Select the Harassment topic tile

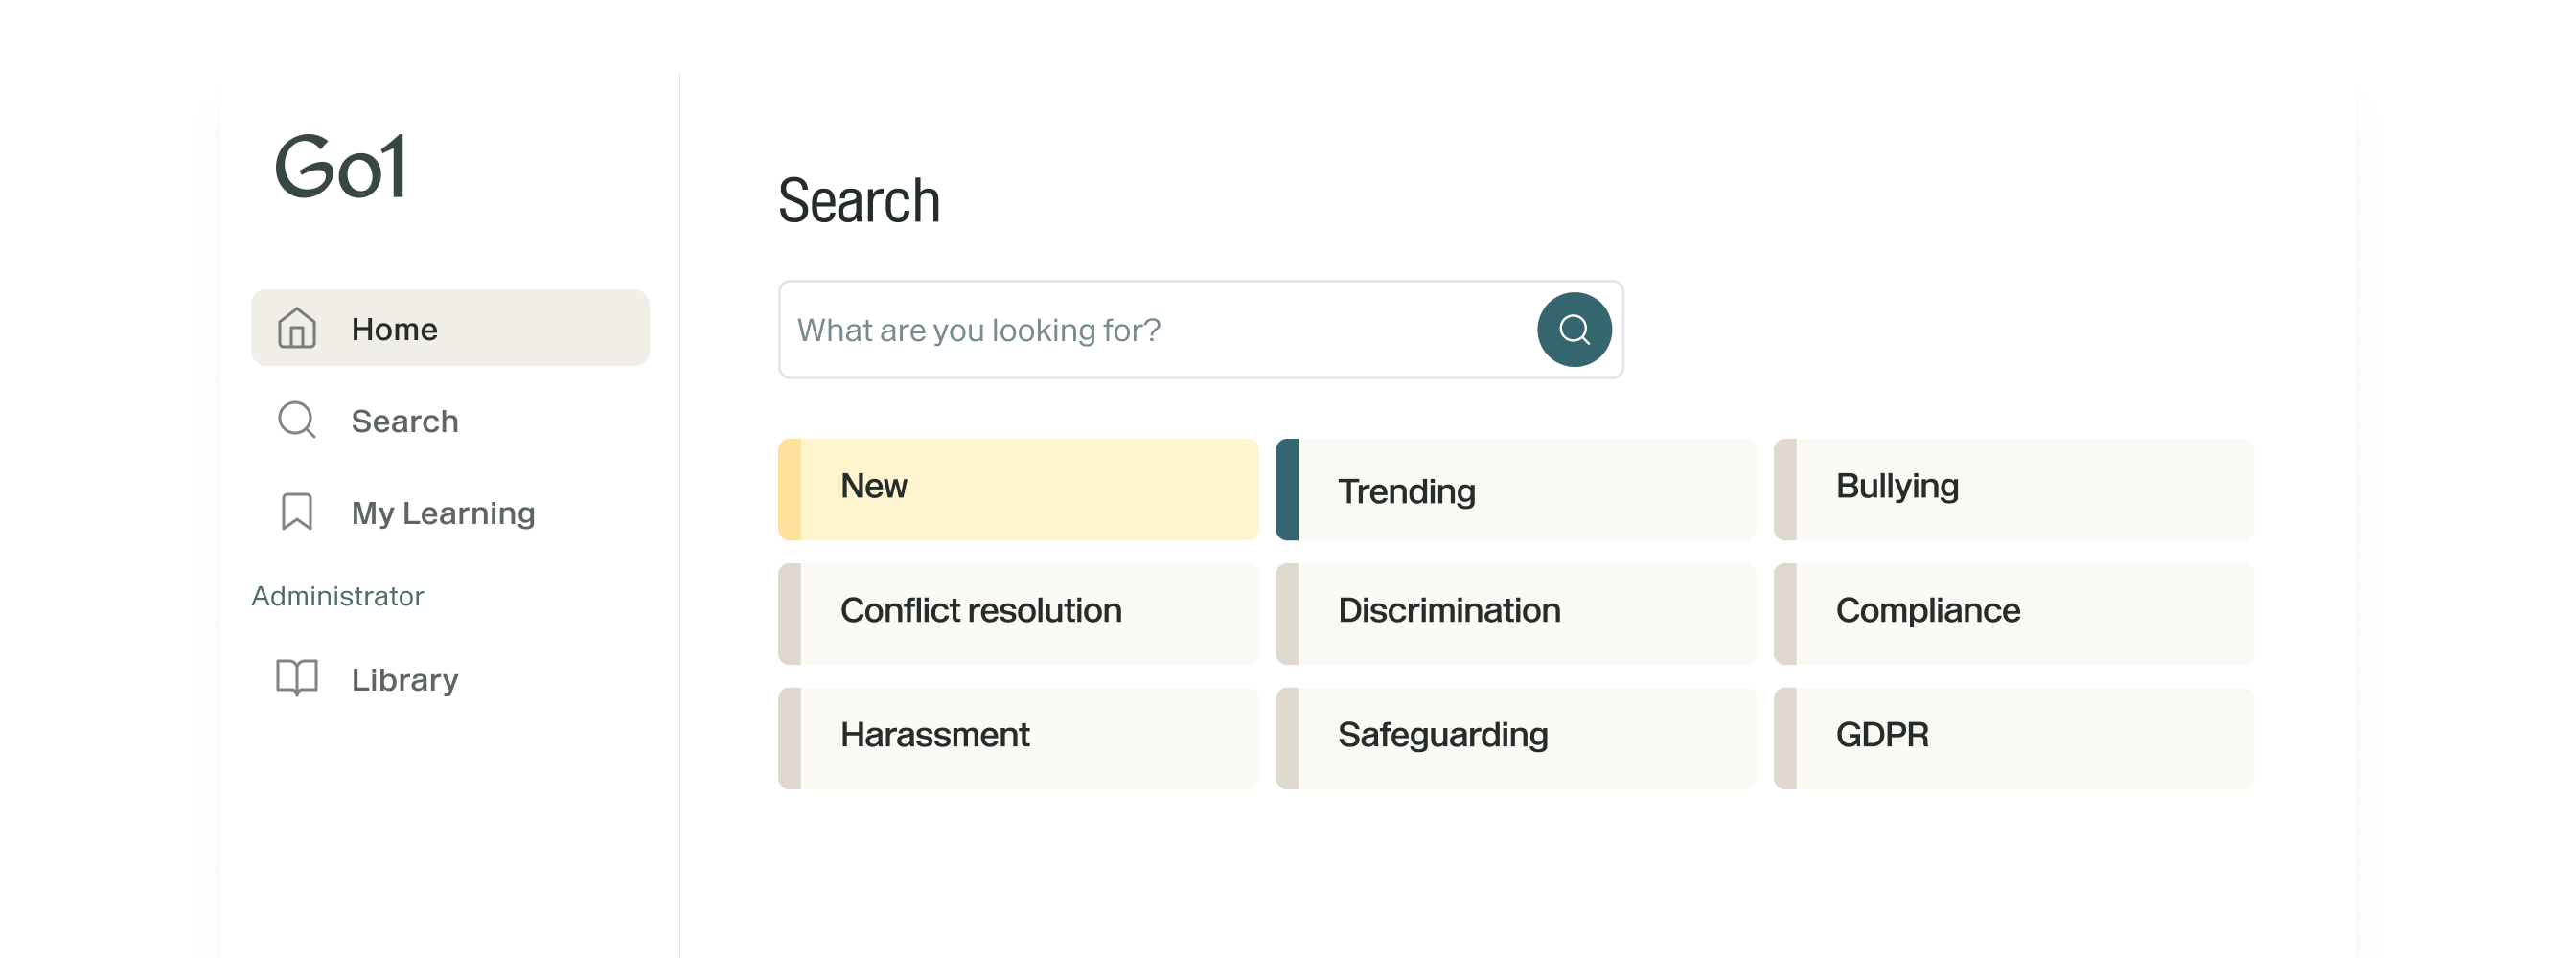[1018, 737]
